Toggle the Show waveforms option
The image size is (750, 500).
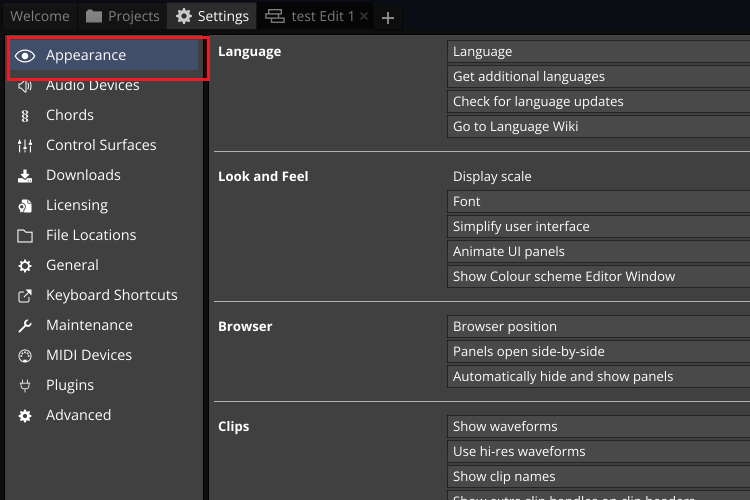(x=598, y=427)
